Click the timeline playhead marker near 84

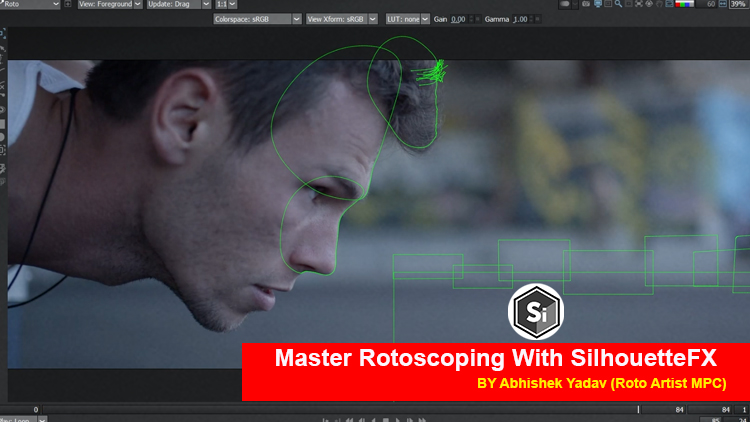point(638,410)
